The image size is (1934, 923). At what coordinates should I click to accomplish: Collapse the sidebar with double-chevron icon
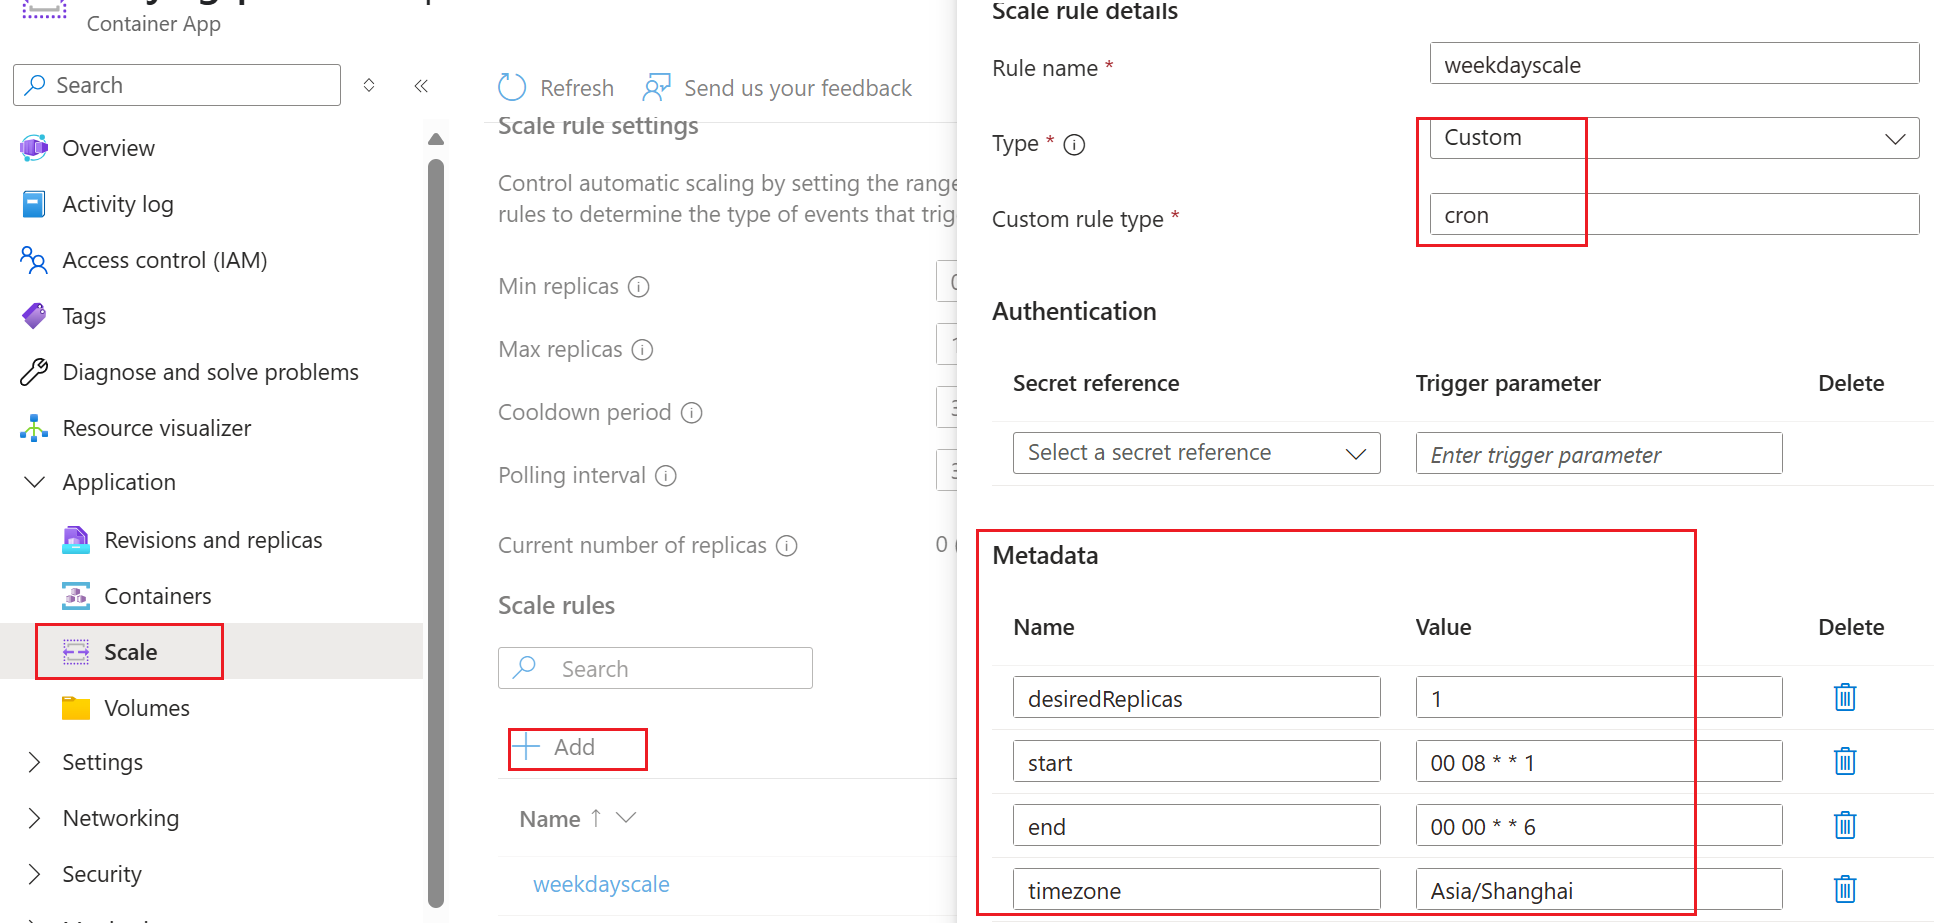(x=421, y=86)
